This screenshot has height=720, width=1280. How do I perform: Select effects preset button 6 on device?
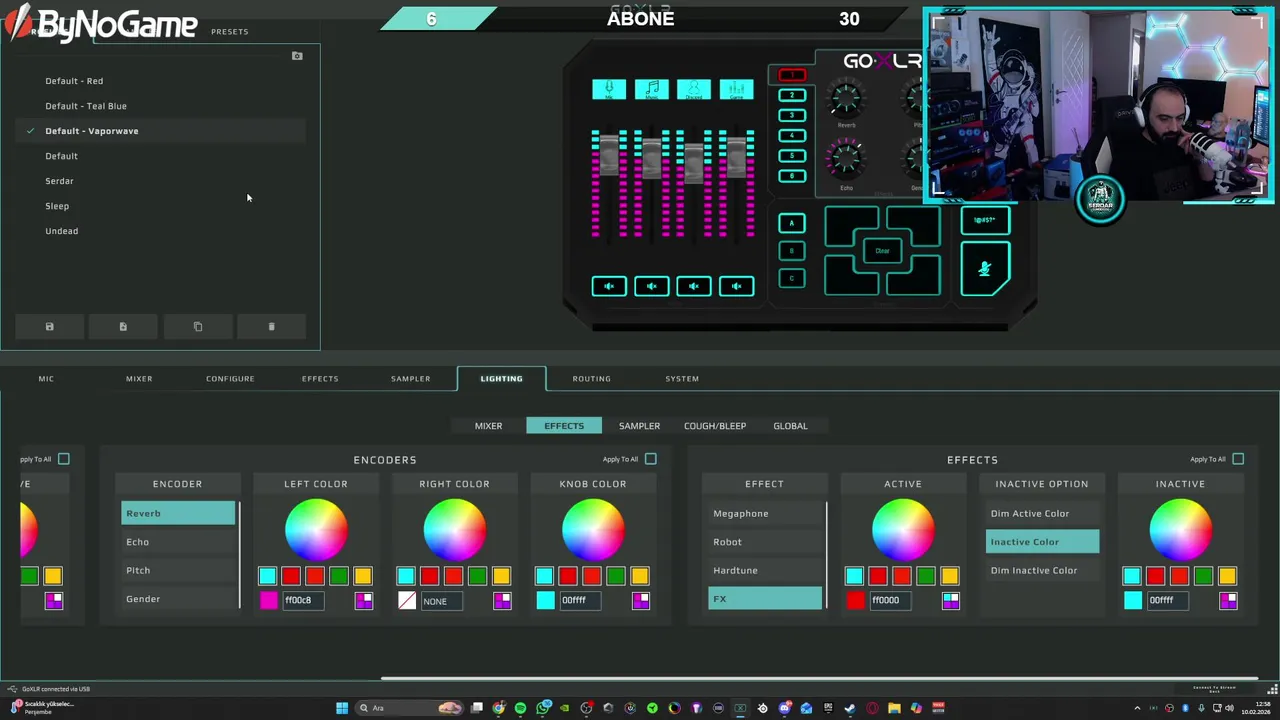coord(792,176)
